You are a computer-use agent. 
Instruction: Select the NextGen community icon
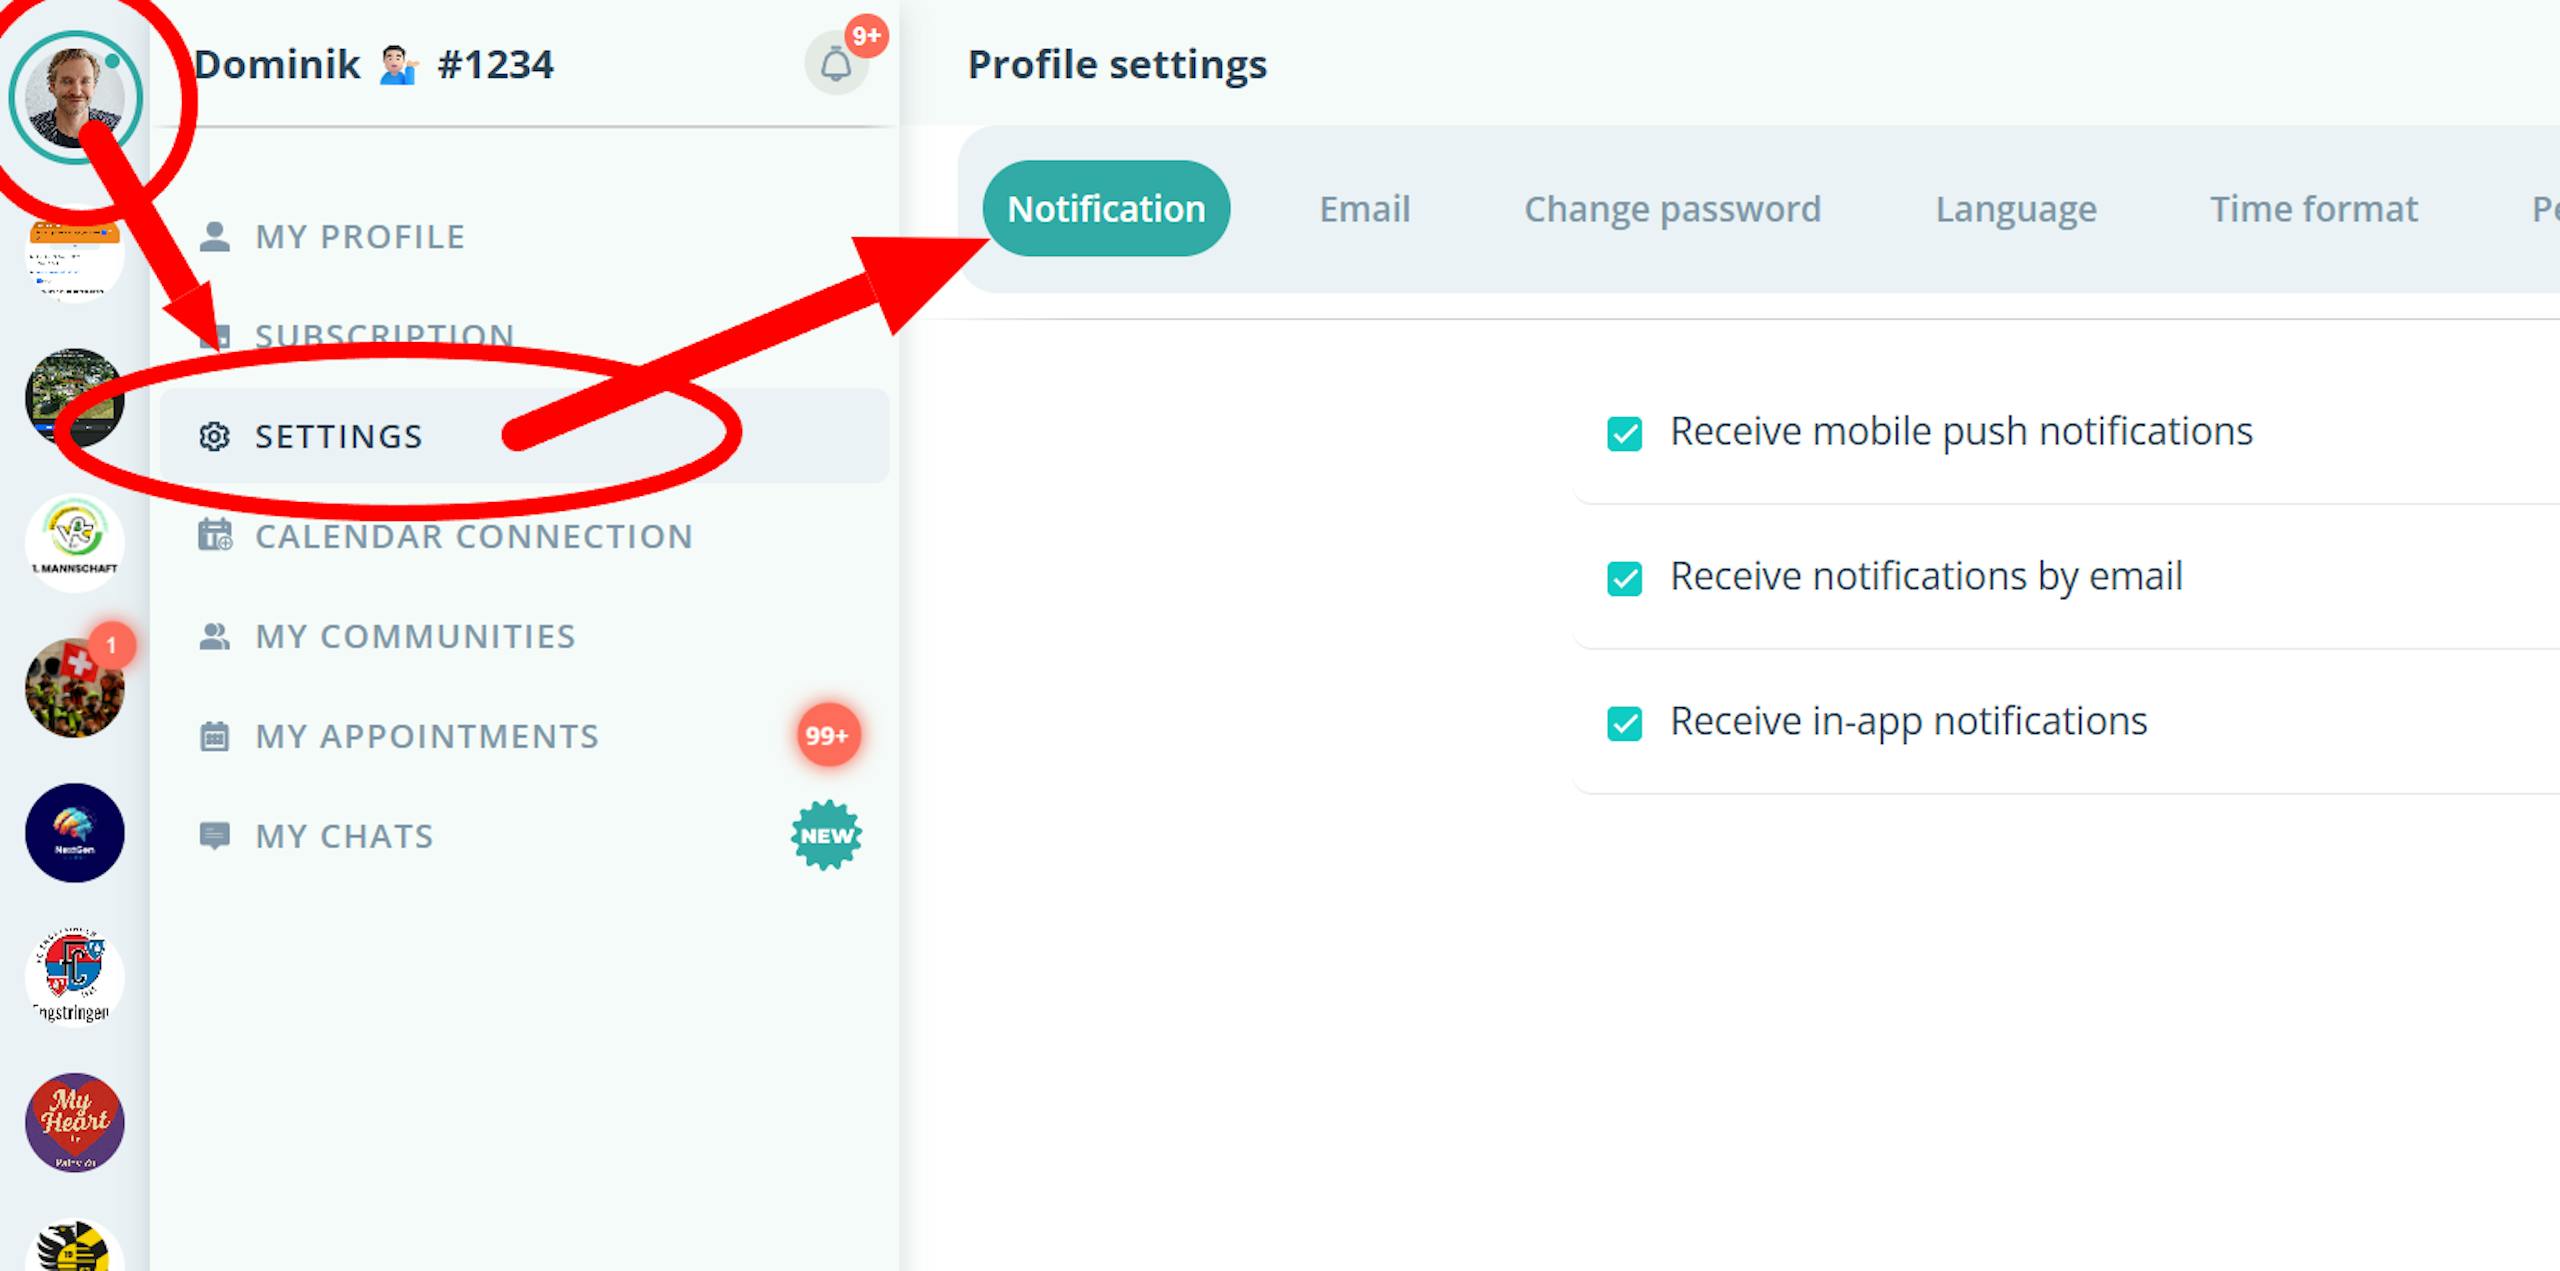pyautogui.click(x=75, y=832)
